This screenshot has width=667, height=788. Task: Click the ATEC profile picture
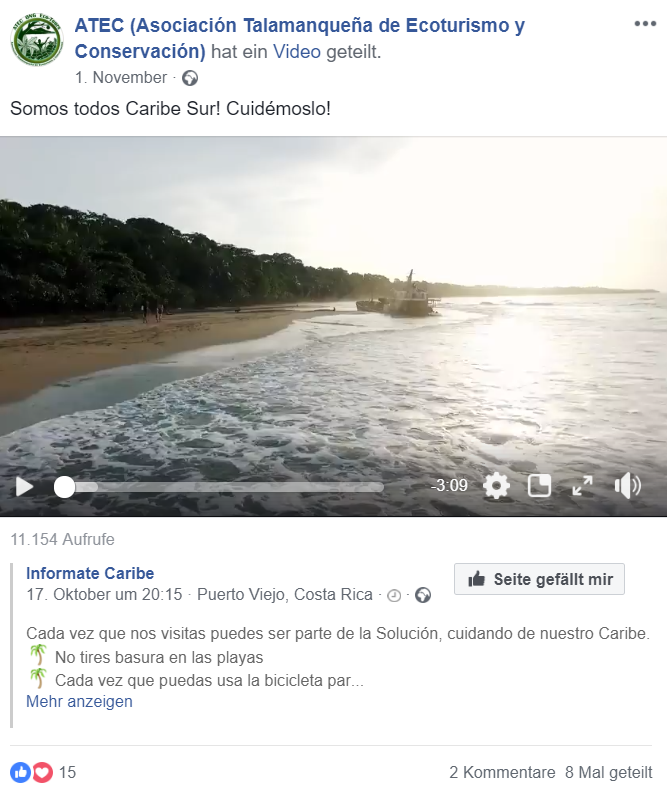coord(37,40)
